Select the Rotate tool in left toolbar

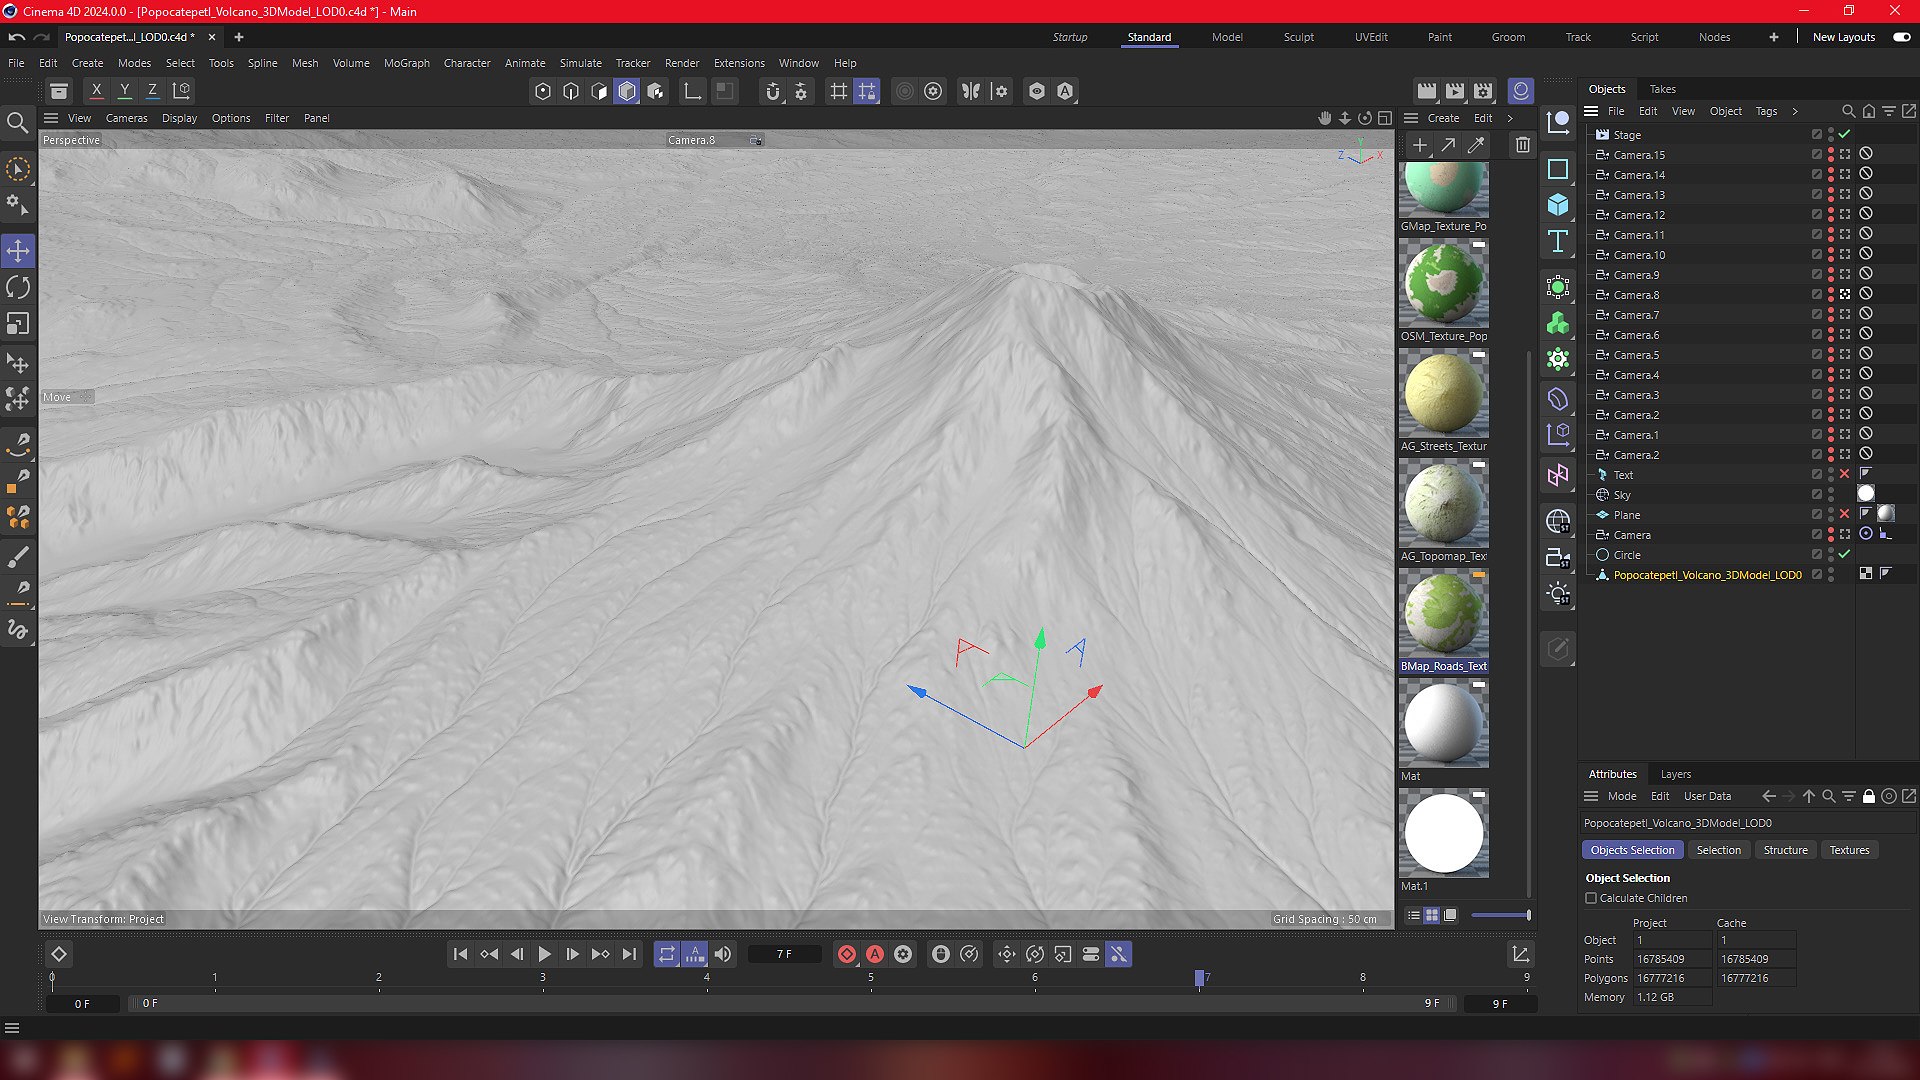[18, 287]
